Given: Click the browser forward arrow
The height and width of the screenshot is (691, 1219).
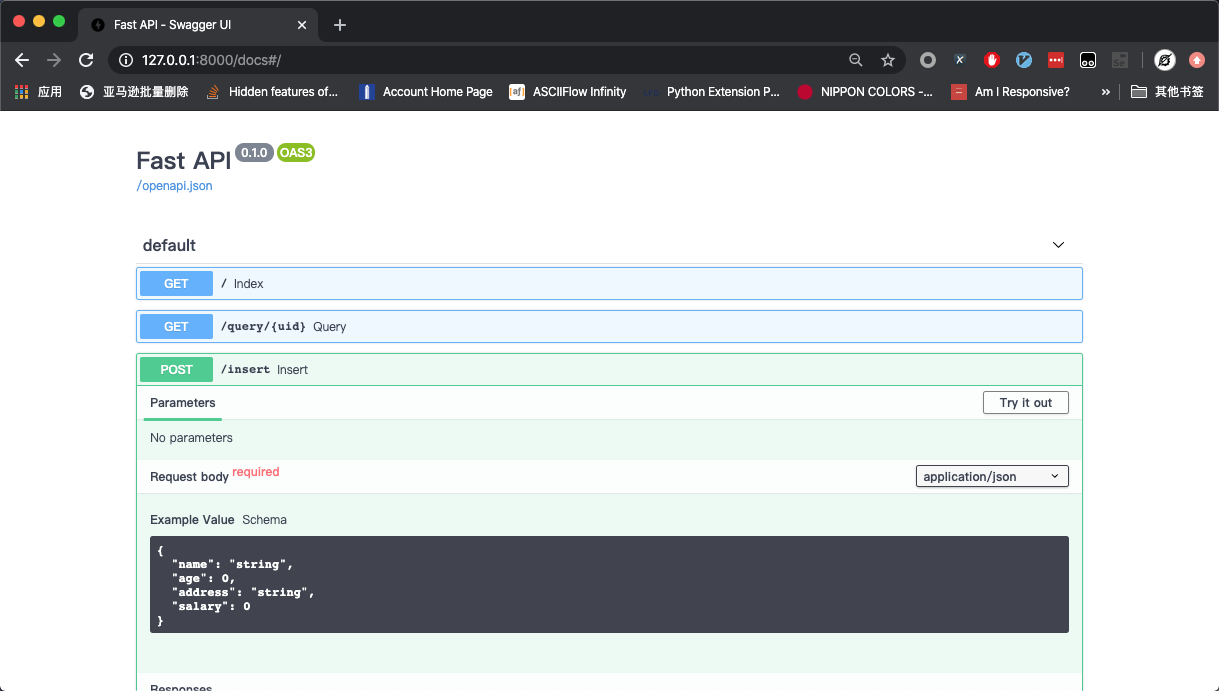Looking at the screenshot, I should click(54, 60).
